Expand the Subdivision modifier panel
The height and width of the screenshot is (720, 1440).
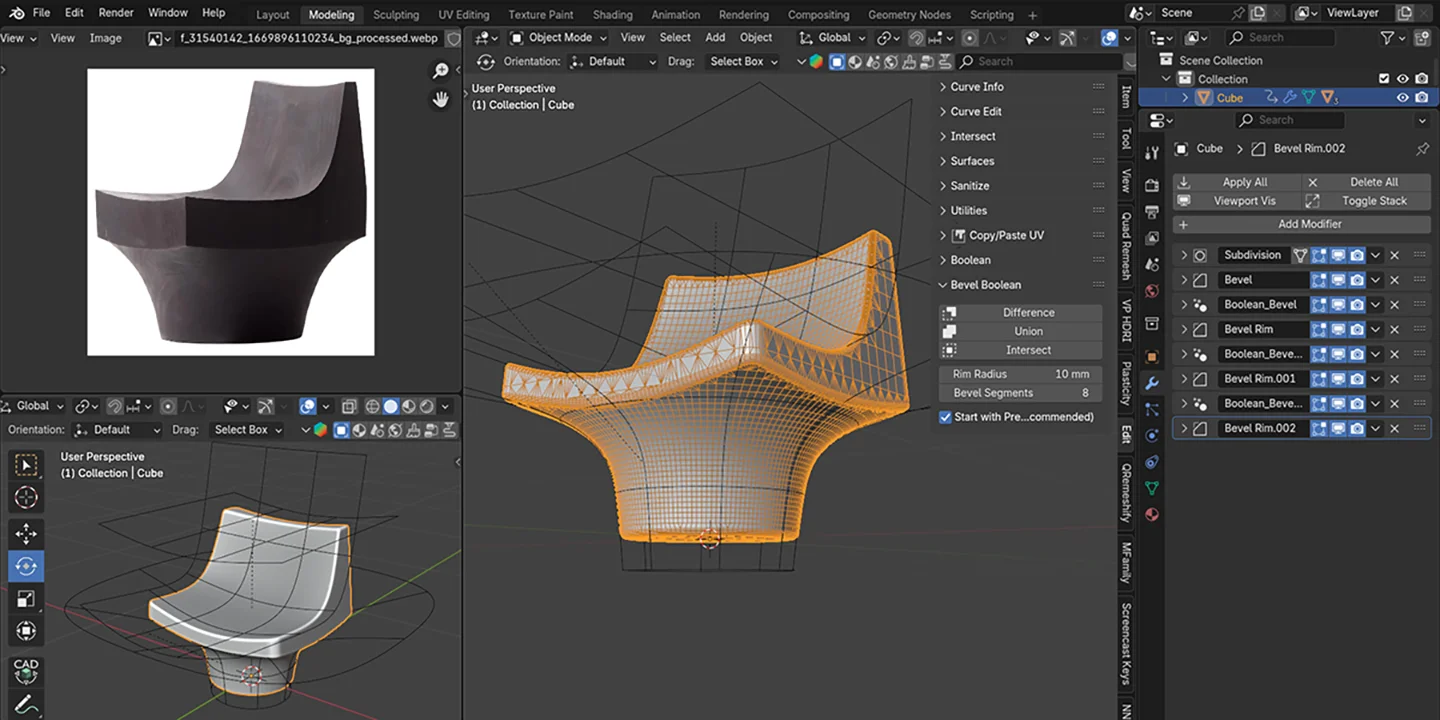pyautogui.click(x=1184, y=254)
